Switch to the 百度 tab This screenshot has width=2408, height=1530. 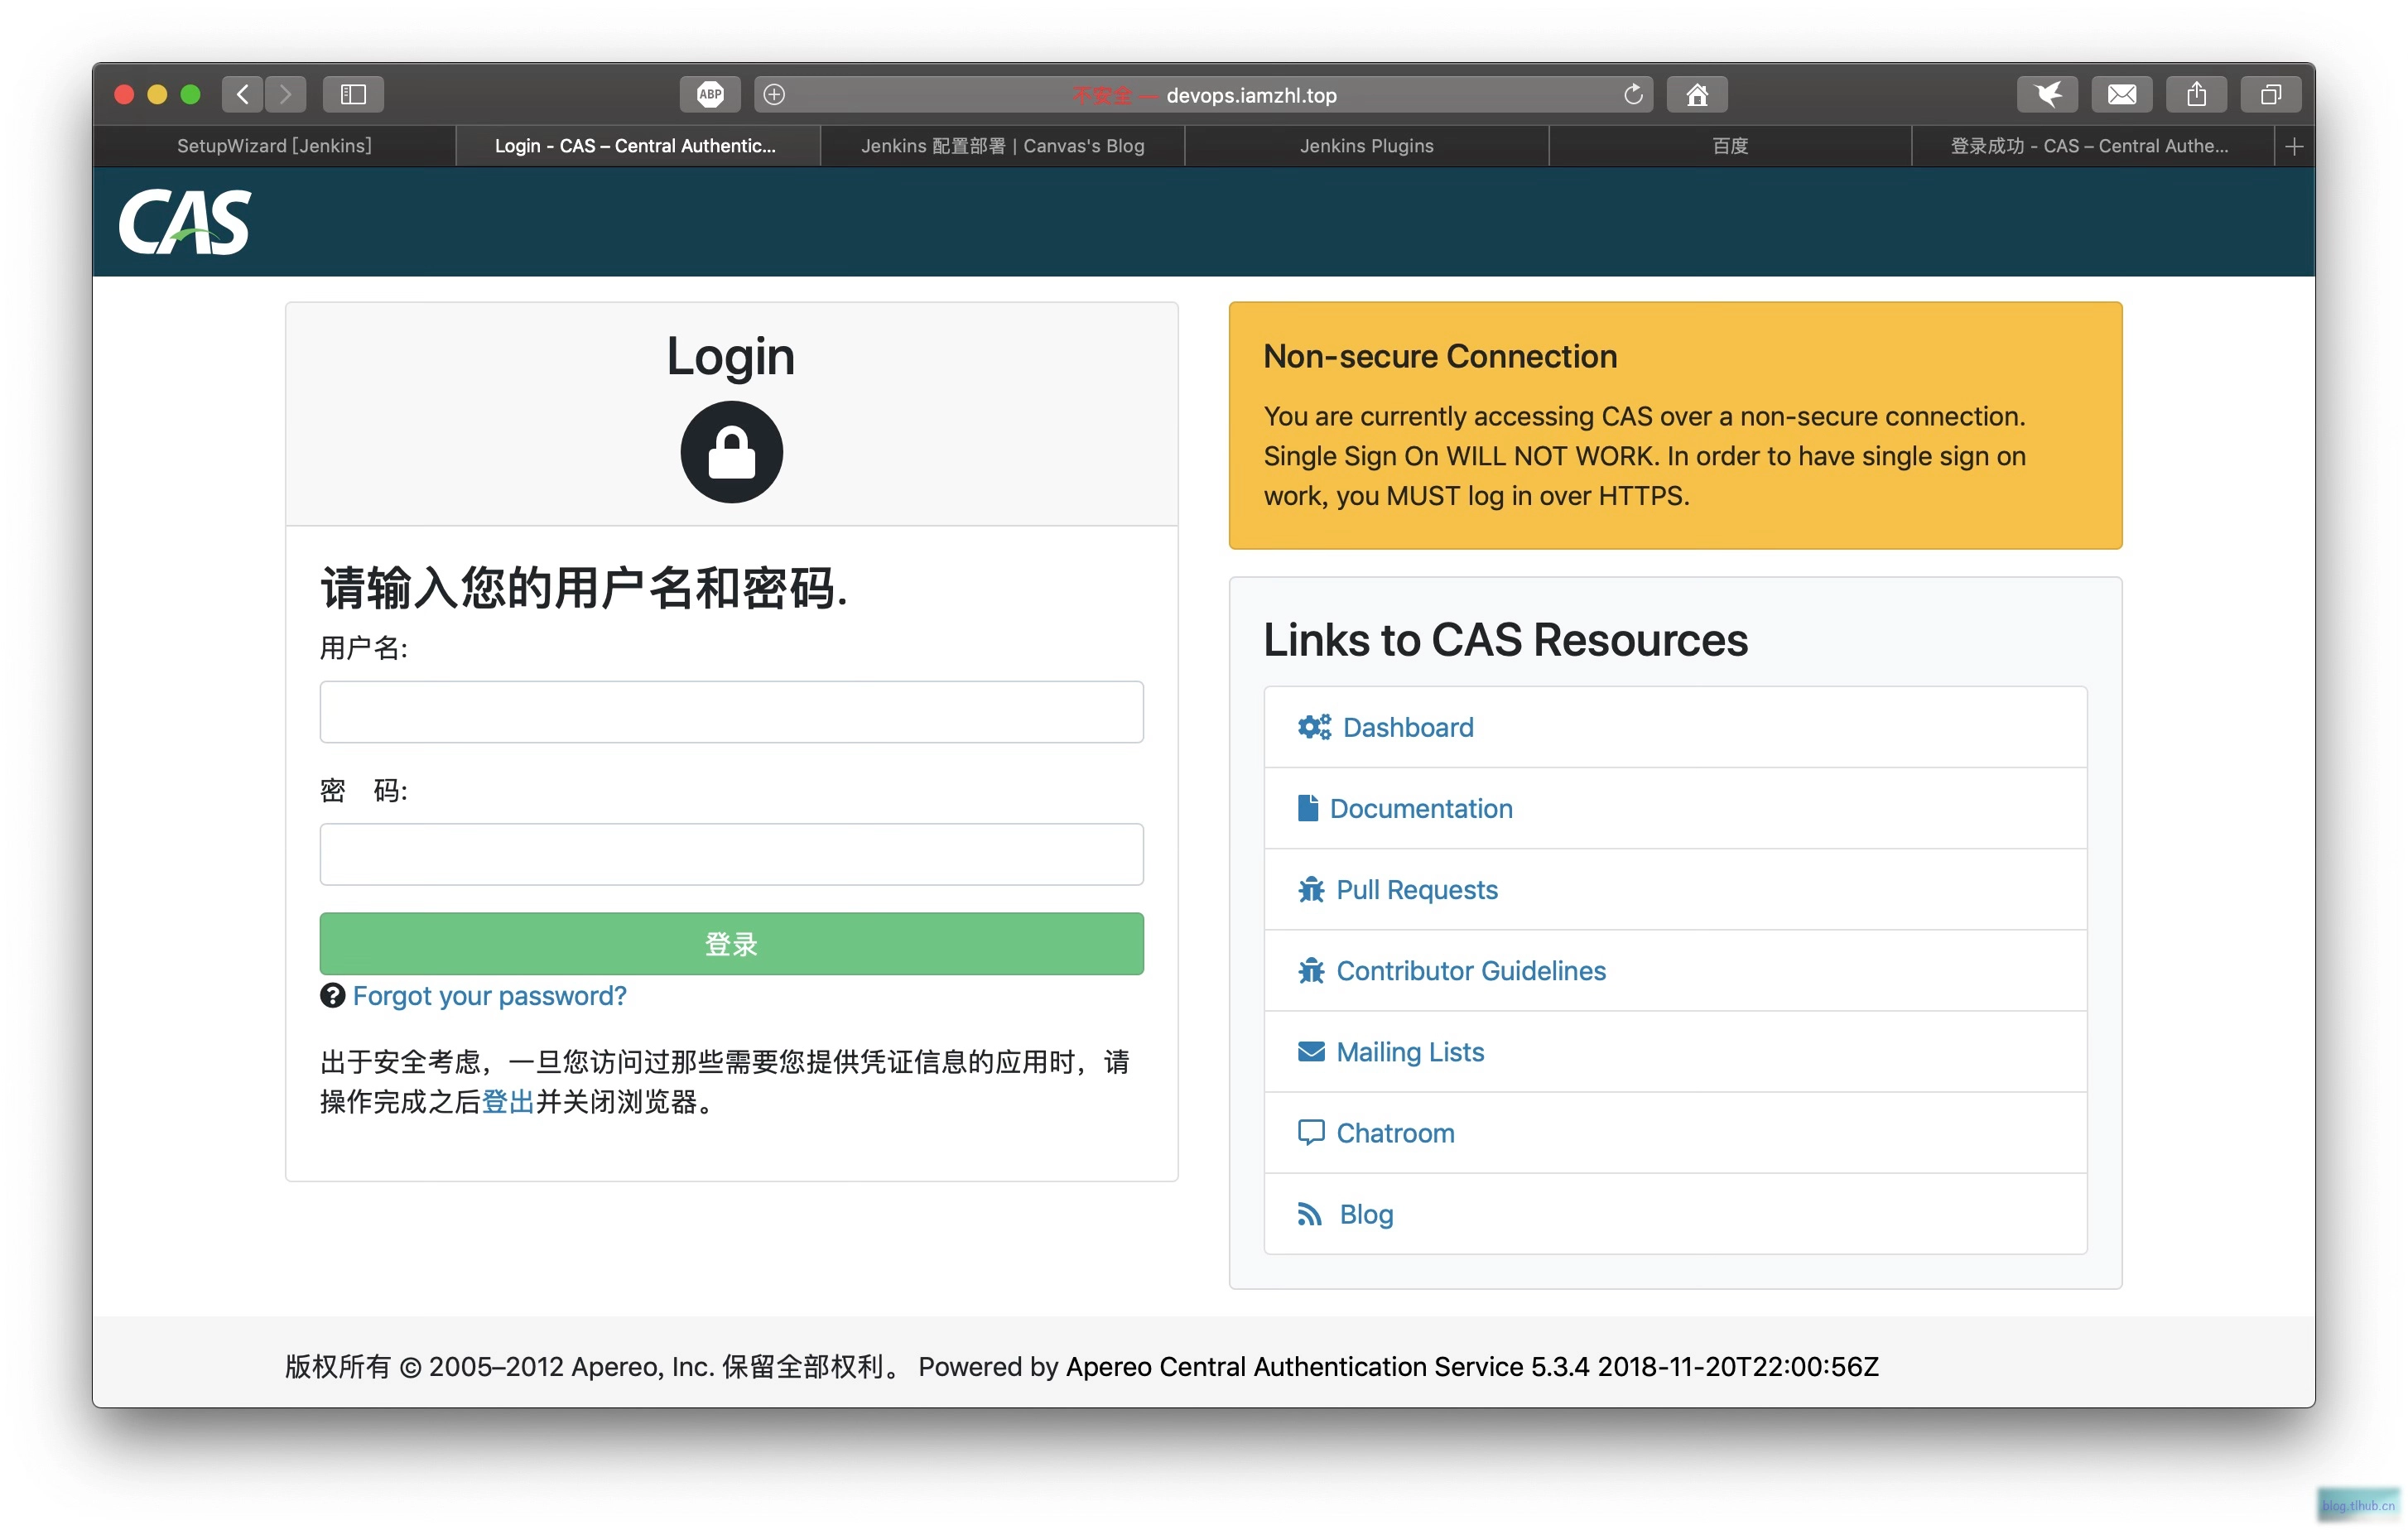click(1730, 146)
